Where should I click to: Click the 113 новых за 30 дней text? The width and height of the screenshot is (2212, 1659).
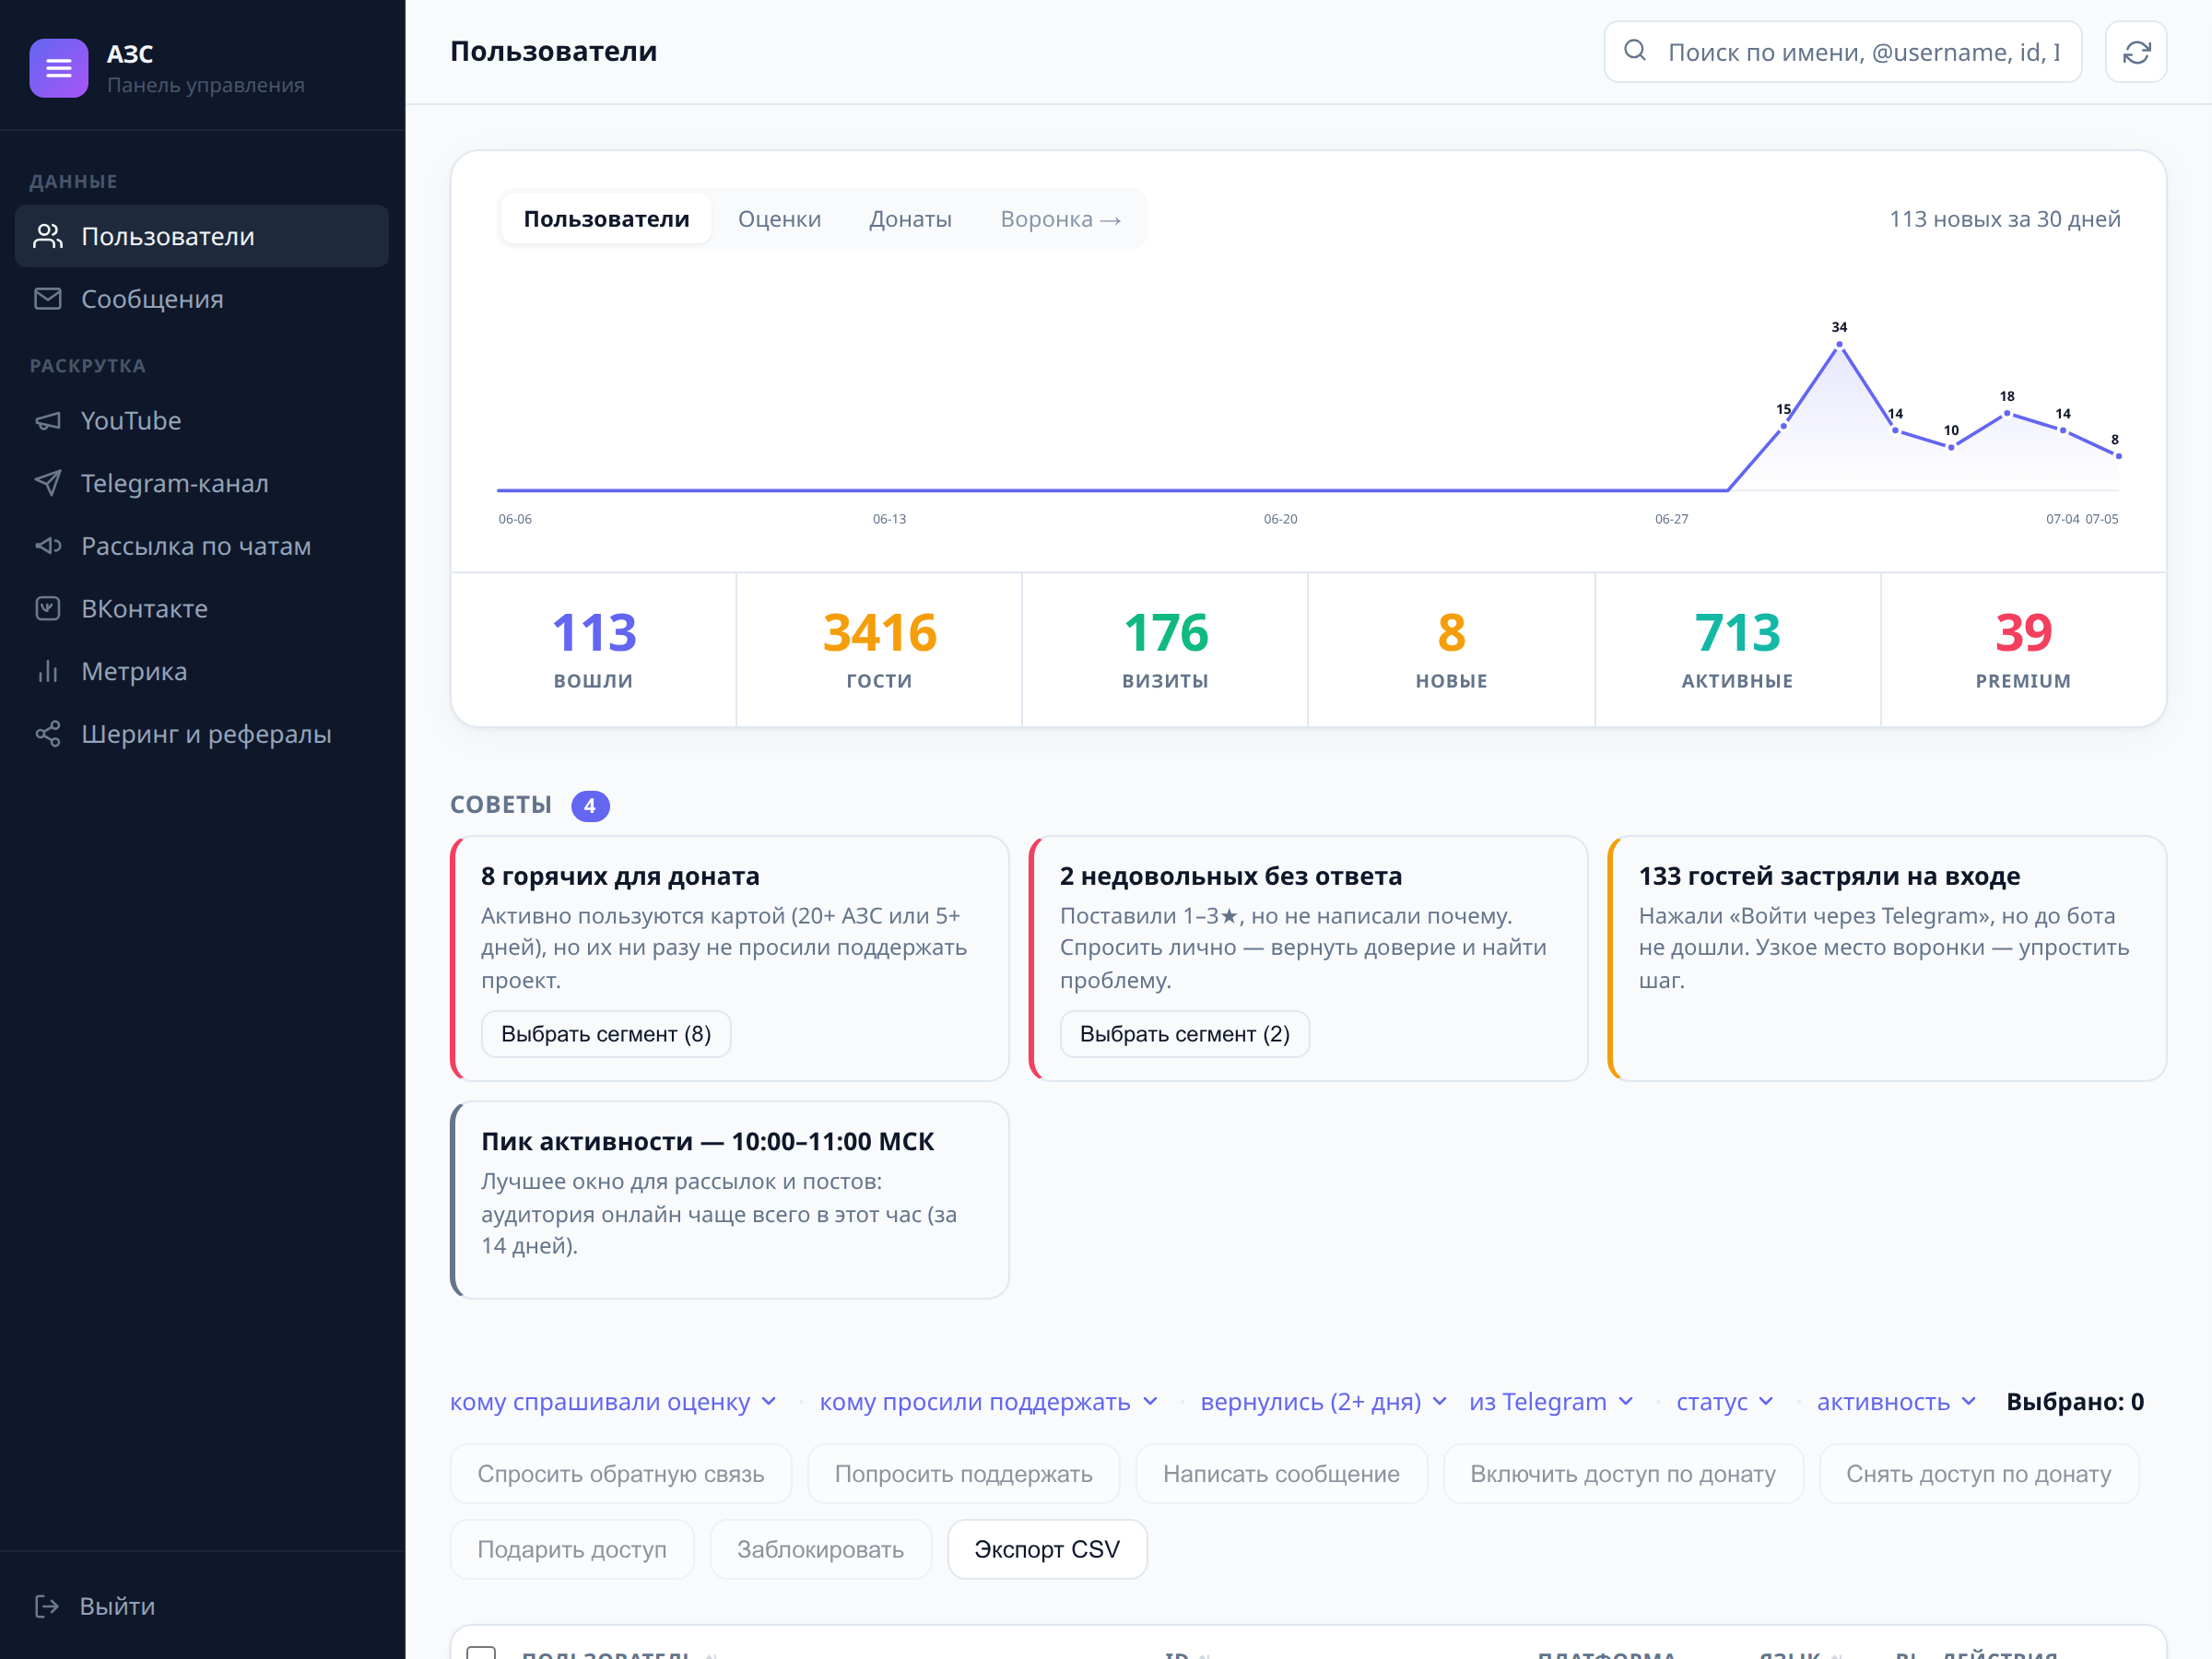click(x=2004, y=219)
